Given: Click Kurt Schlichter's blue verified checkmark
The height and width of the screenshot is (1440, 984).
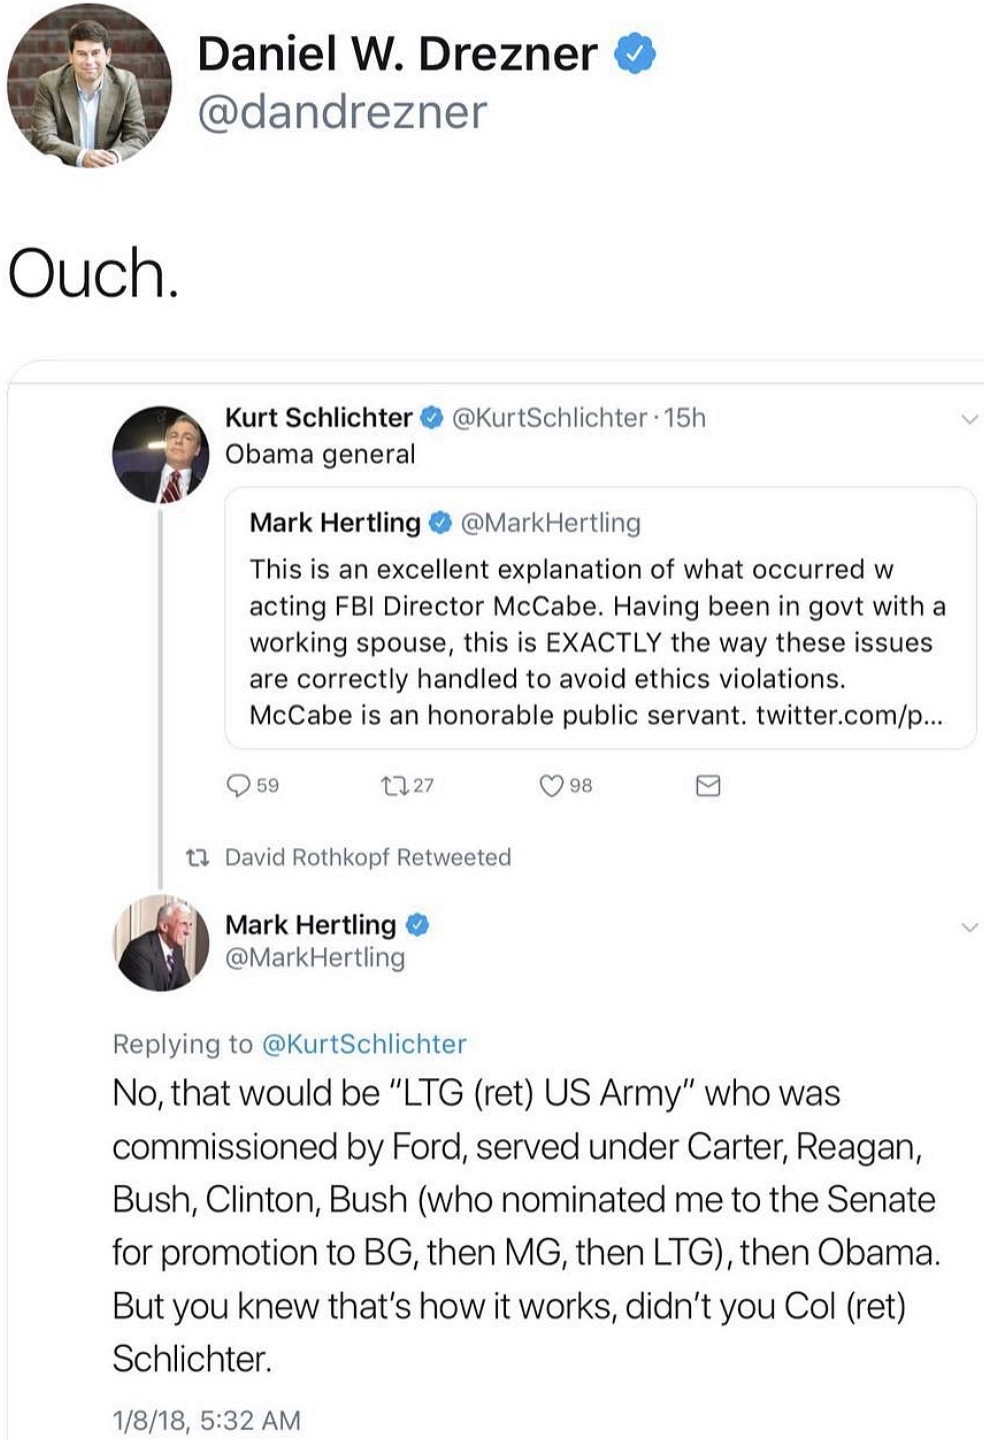Looking at the screenshot, I should pyautogui.click(x=432, y=418).
